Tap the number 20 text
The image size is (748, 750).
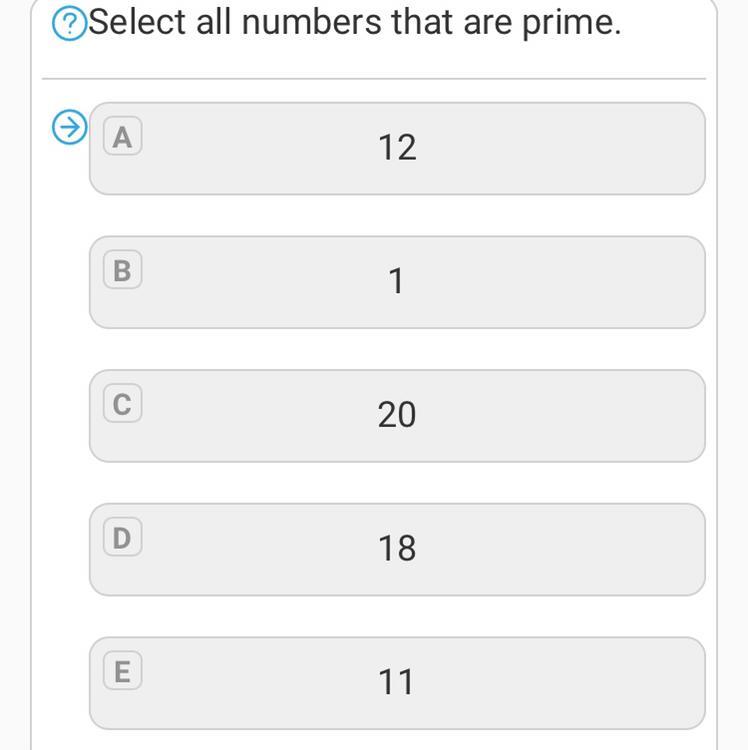tap(397, 415)
